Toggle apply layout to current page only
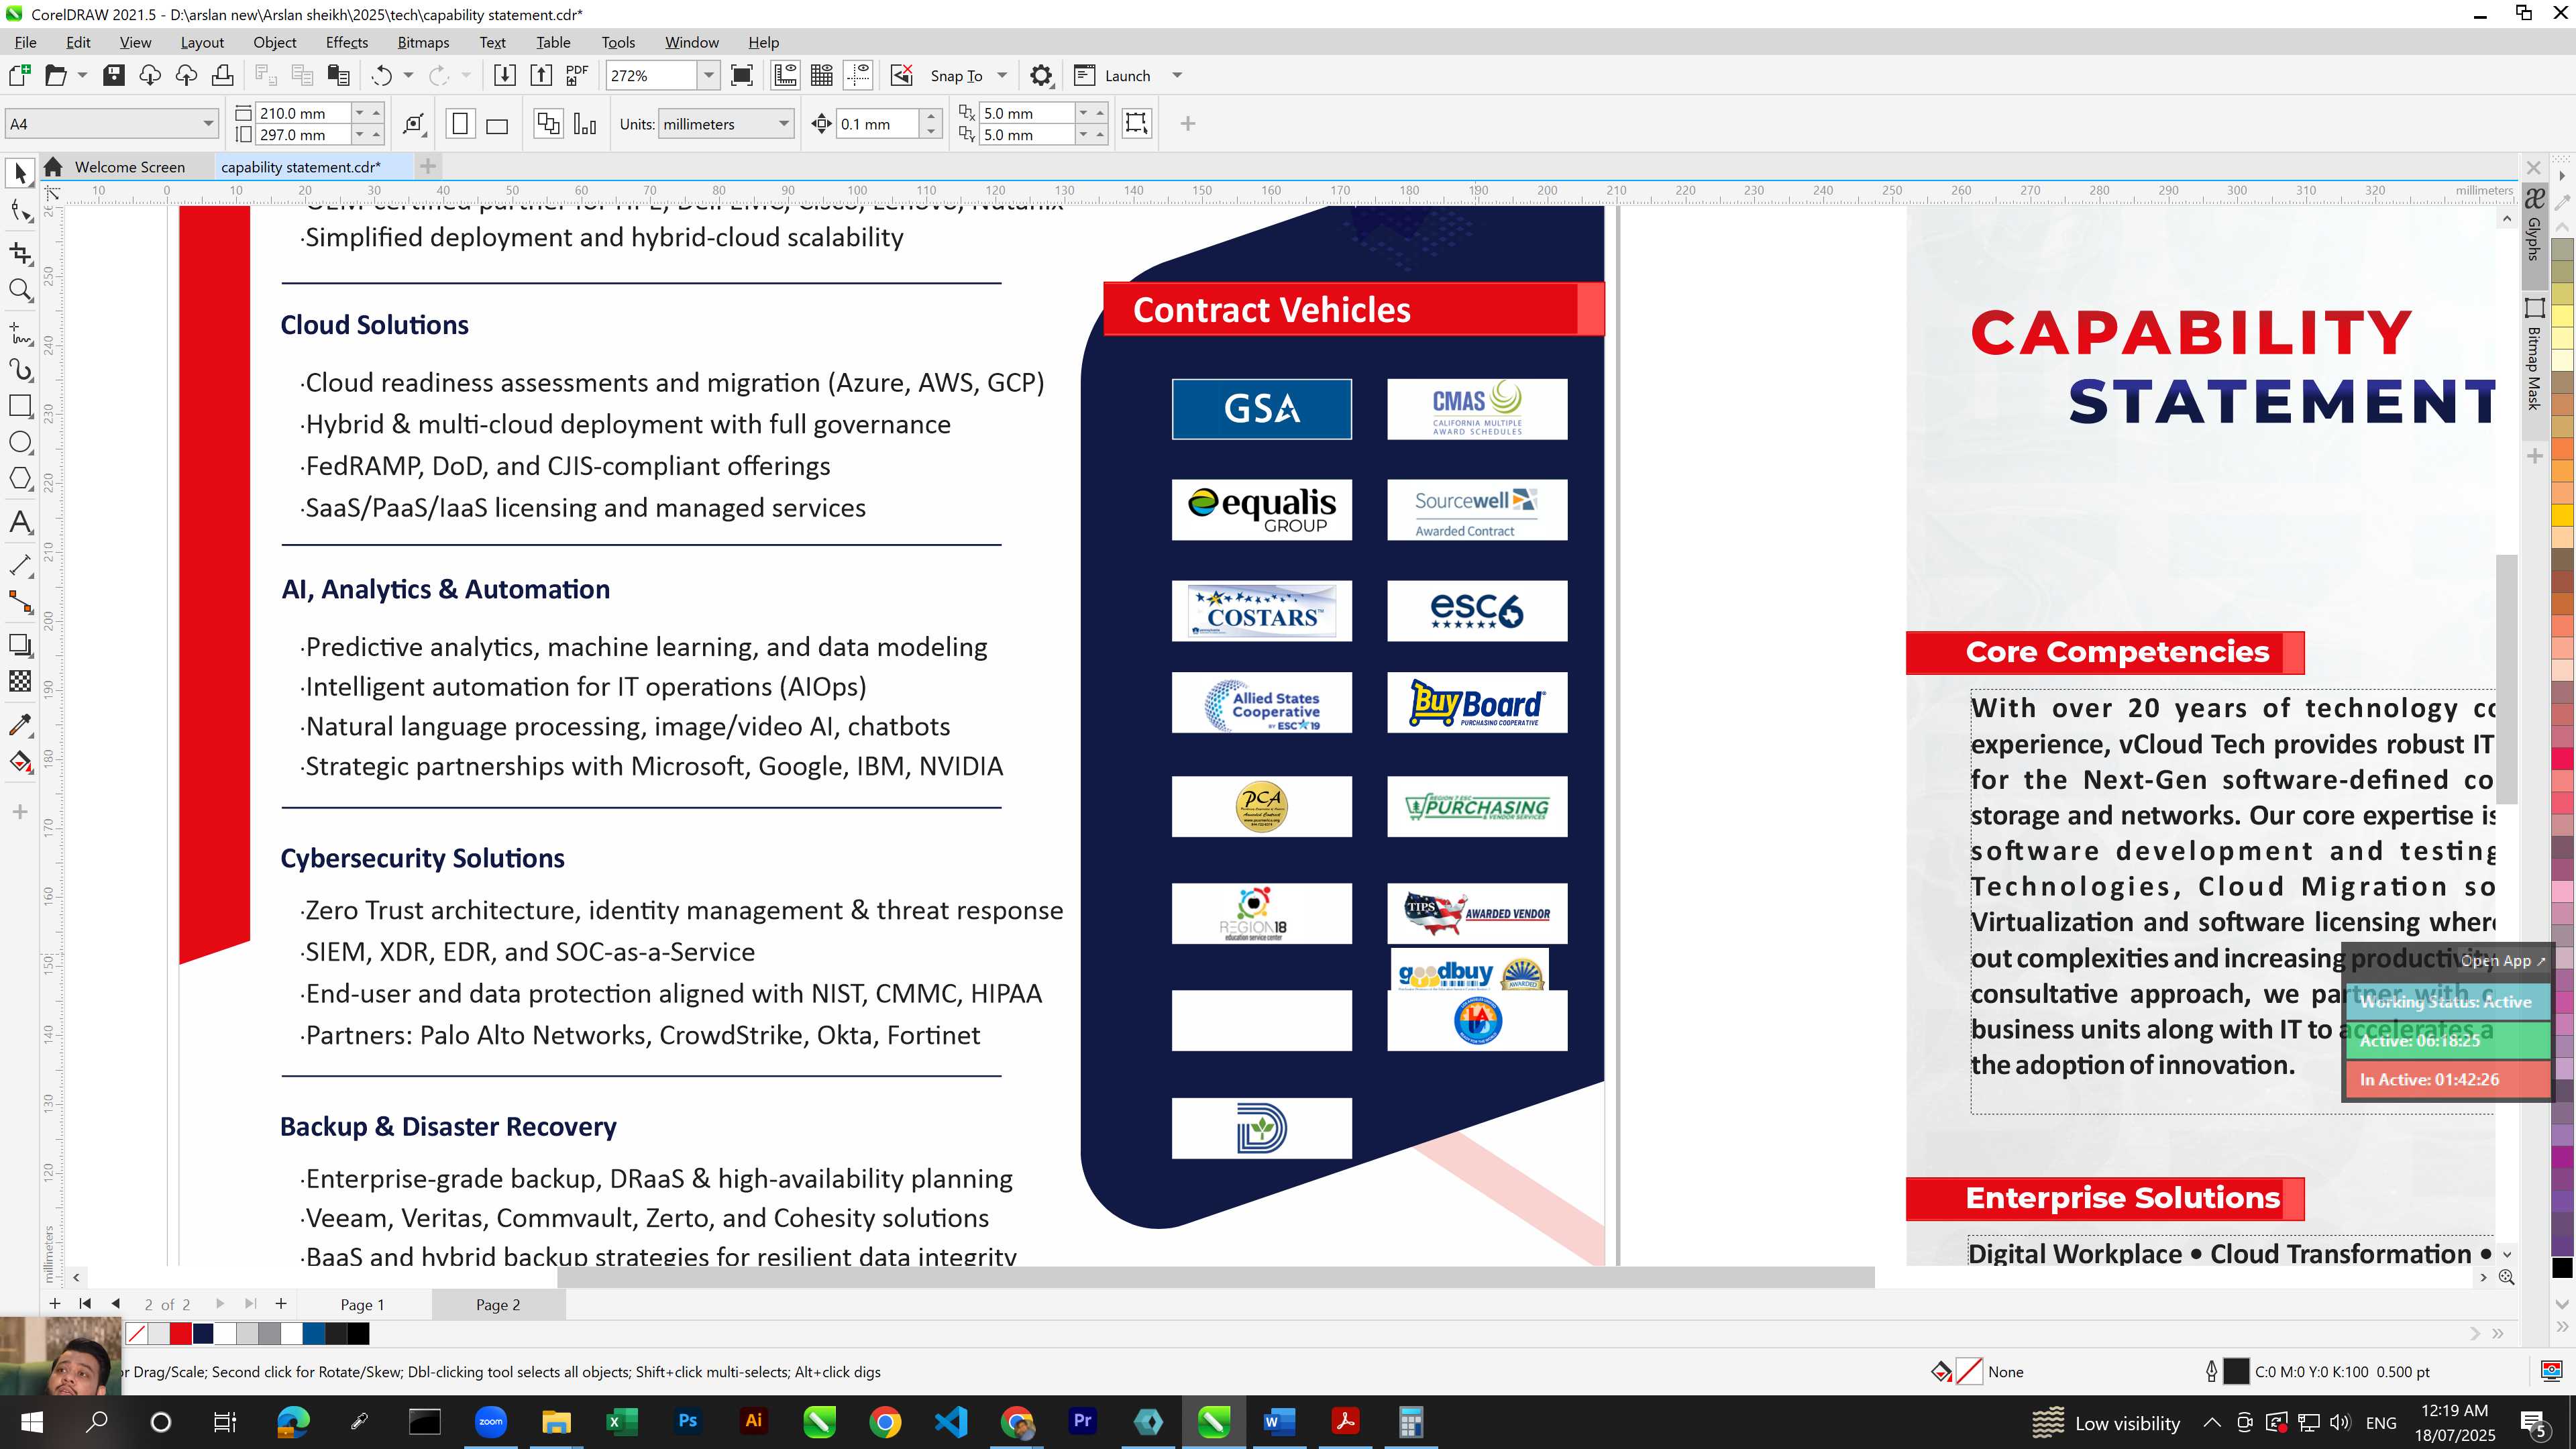This screenshot has width=2576, height=1449. pyautogui.click(x=585, y=124)
